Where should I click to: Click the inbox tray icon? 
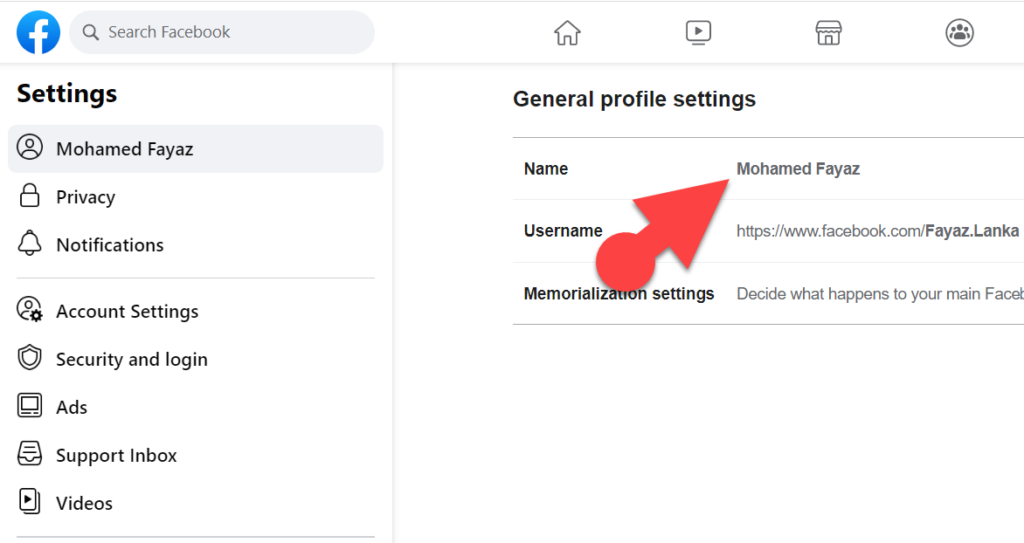[x=29, y=453]
